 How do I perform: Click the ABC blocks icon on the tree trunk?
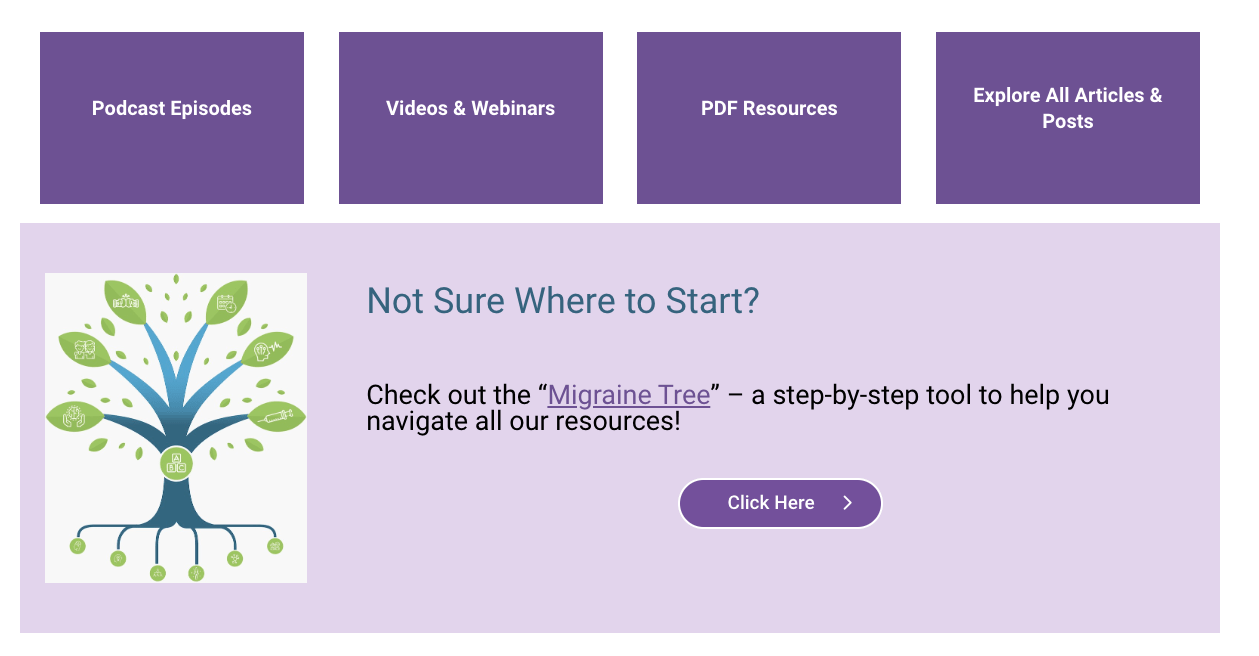[x=176, y=464]
